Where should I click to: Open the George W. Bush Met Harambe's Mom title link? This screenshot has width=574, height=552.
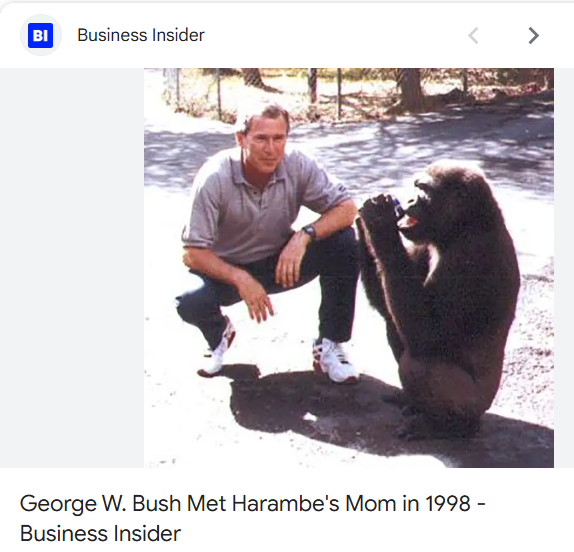253,518
